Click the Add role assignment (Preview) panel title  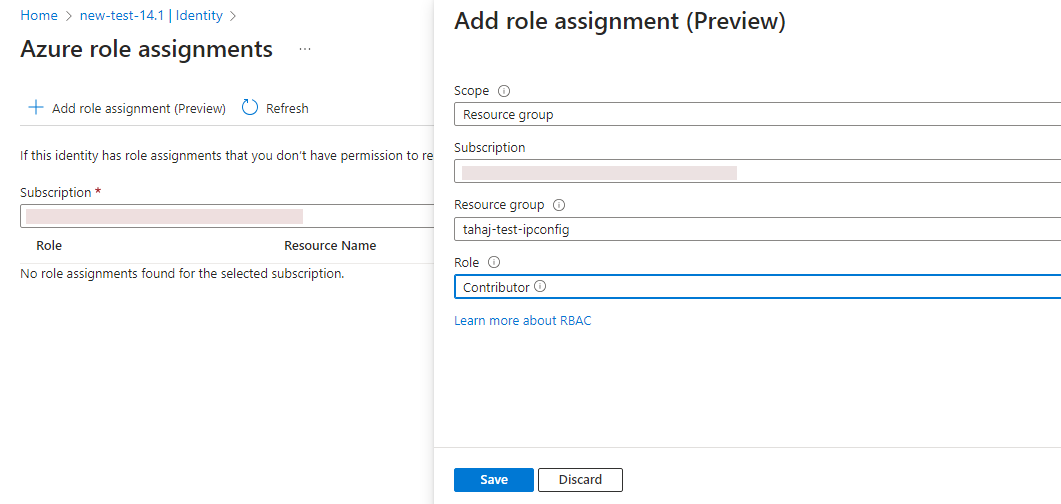point(620,21)
